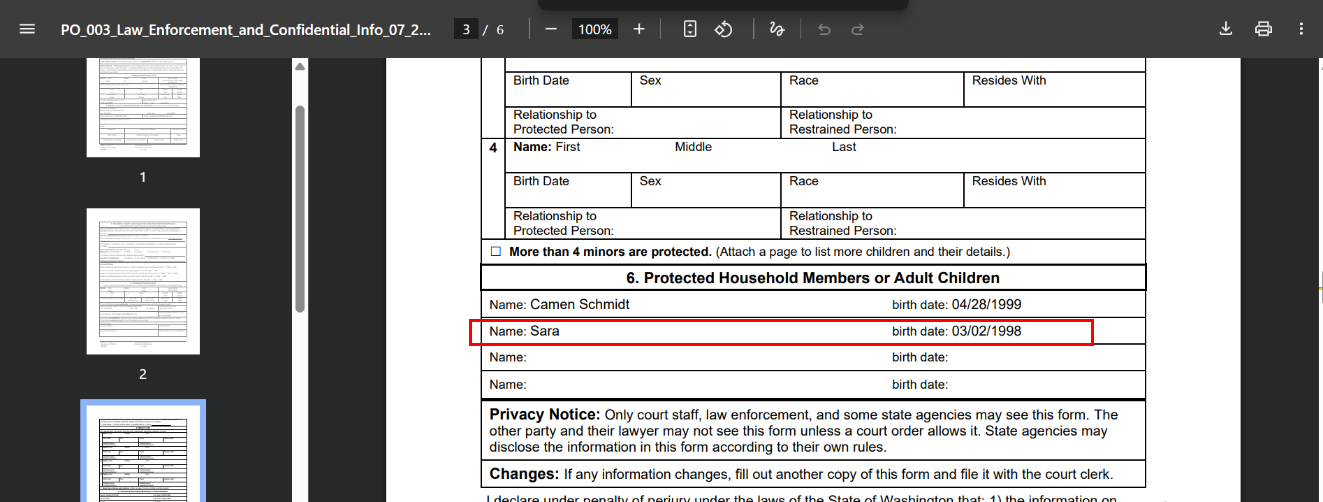Rotate the document counterclockwise
This screenshot has height=502, width=1323.
[x=724, y=29]
